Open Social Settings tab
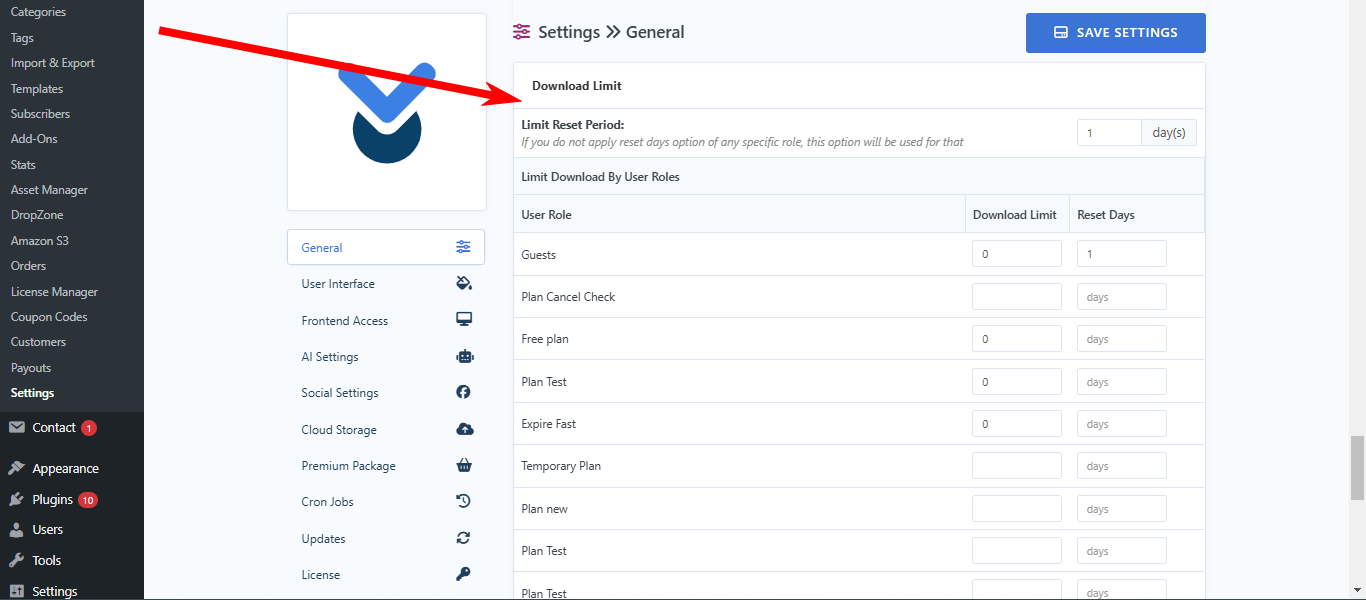 coord(386,393)
